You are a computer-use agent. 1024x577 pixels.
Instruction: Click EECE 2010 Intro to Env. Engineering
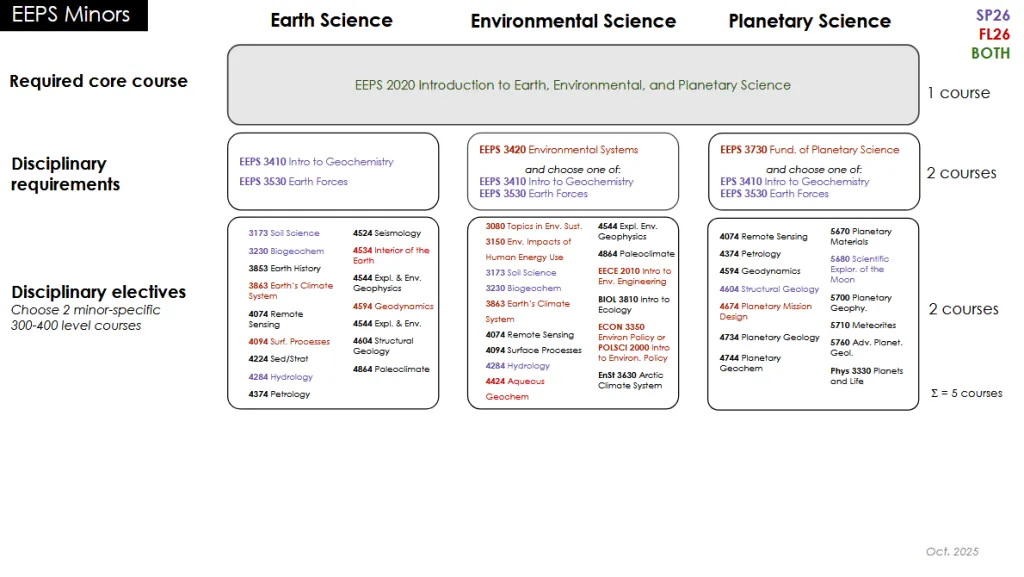pos(634,276)
